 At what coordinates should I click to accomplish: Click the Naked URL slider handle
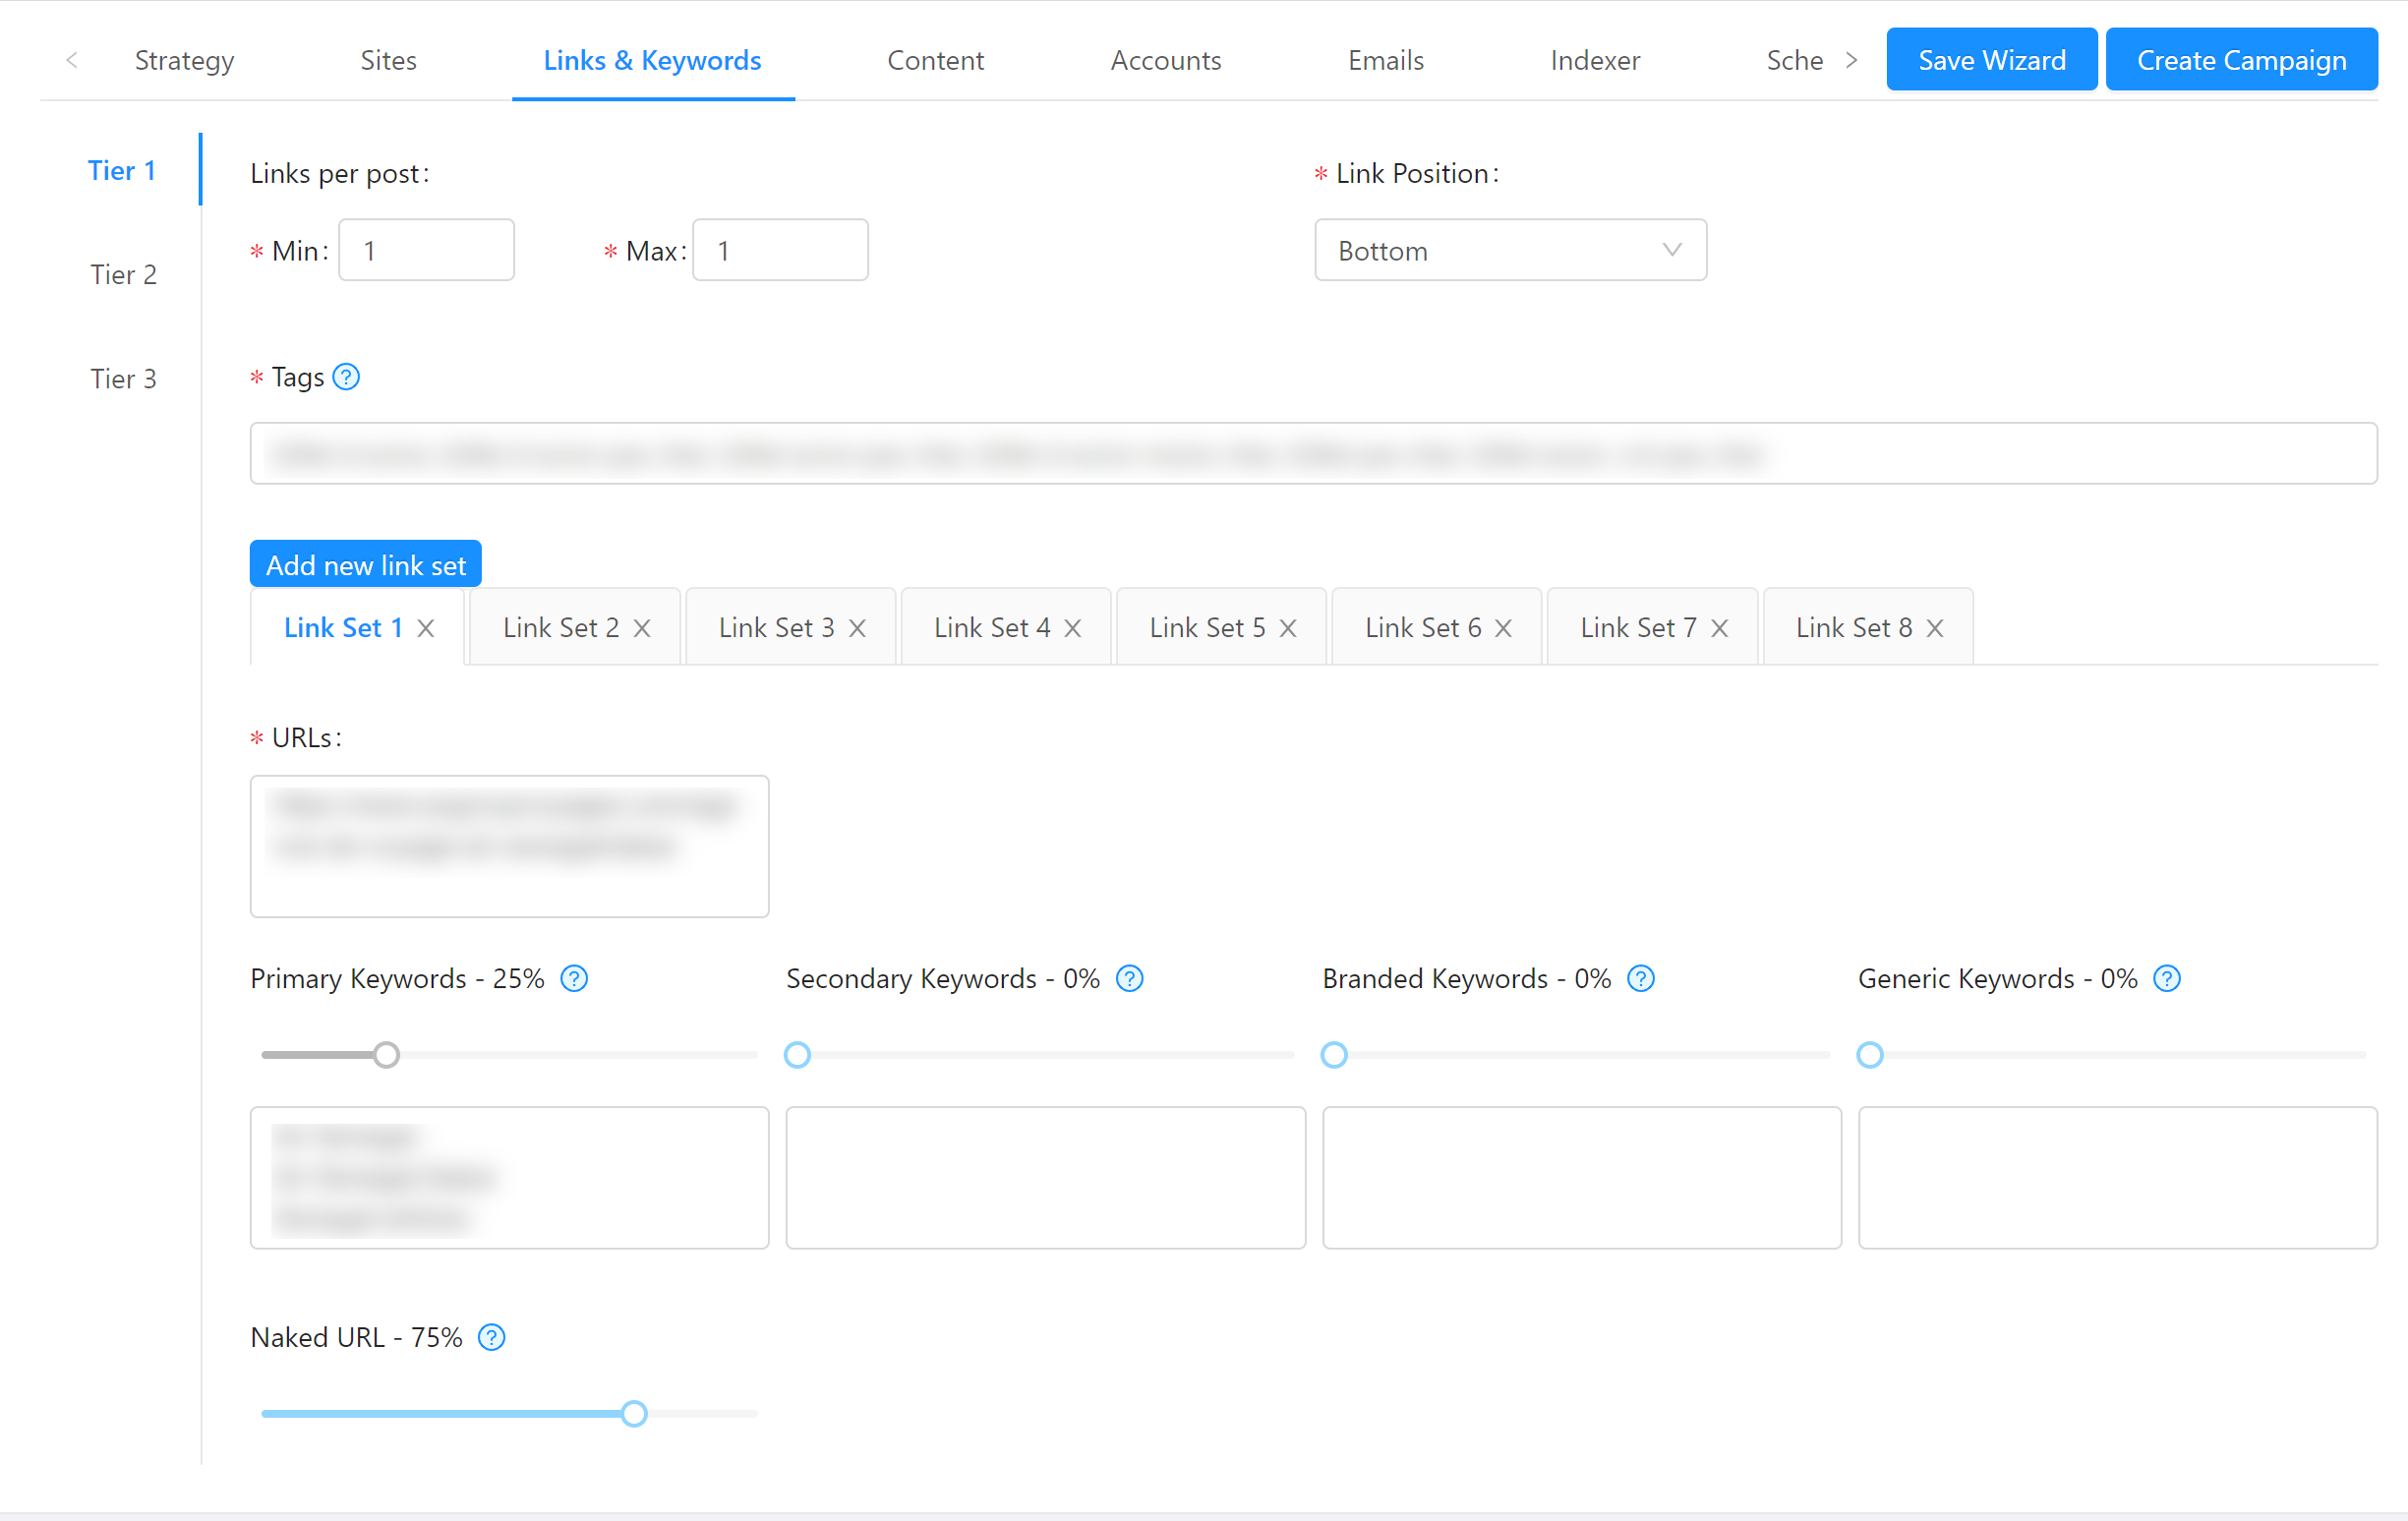633,1413
